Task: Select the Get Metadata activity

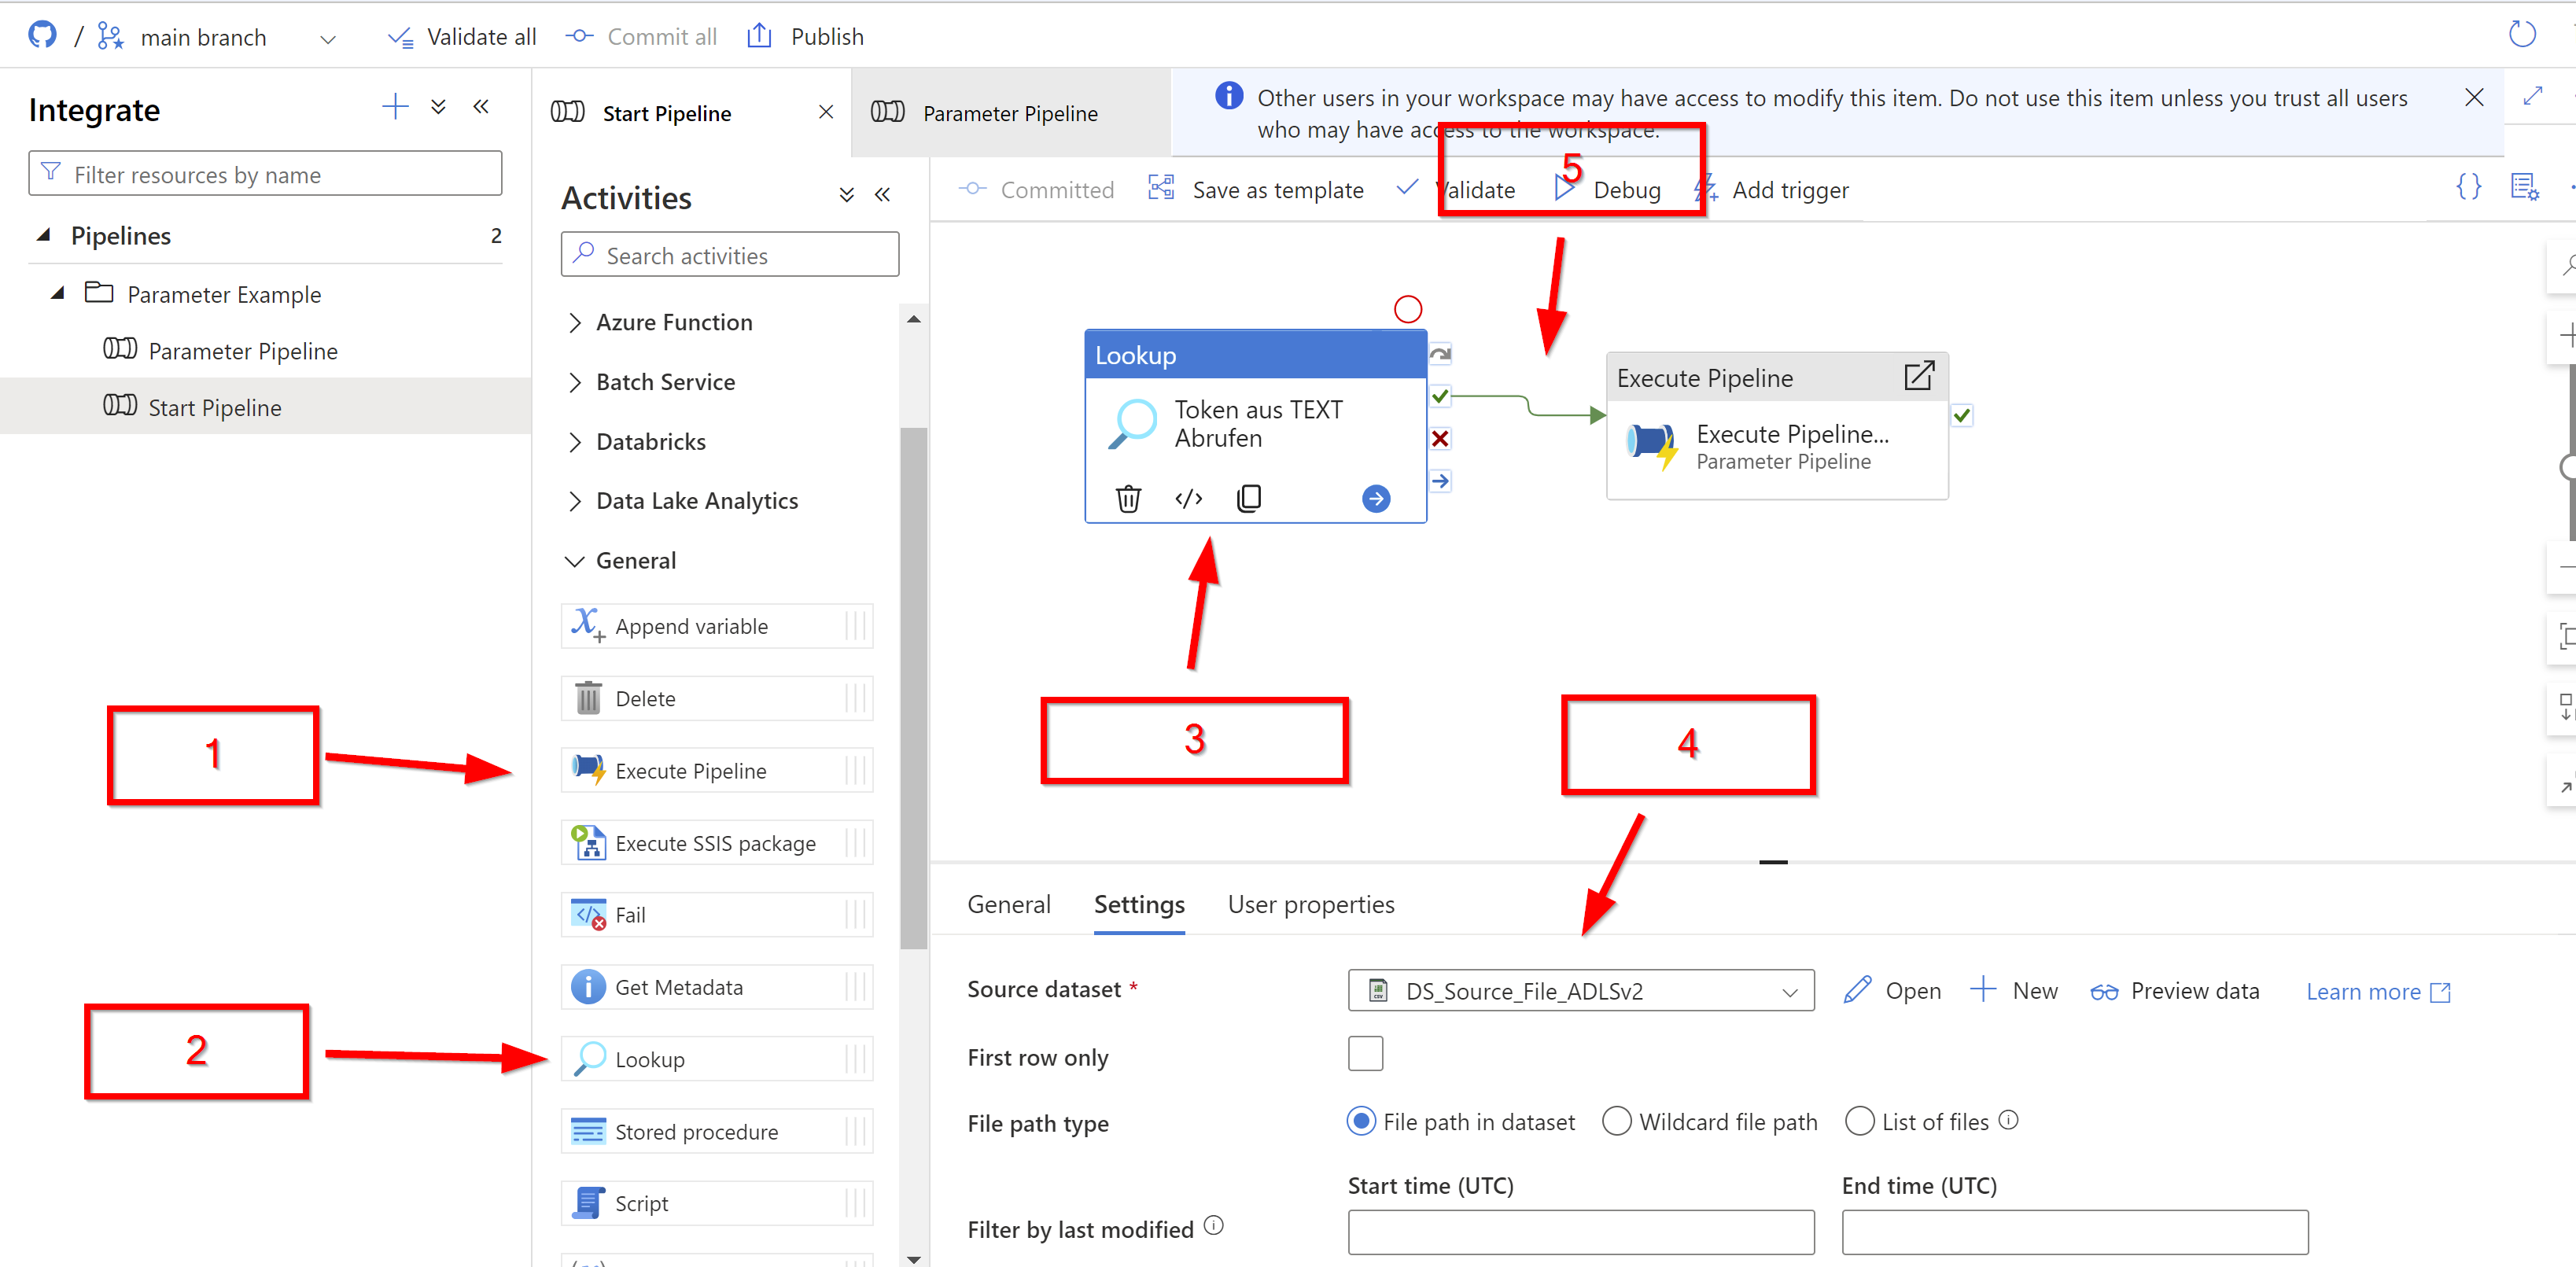Action: tap(716, 987)
